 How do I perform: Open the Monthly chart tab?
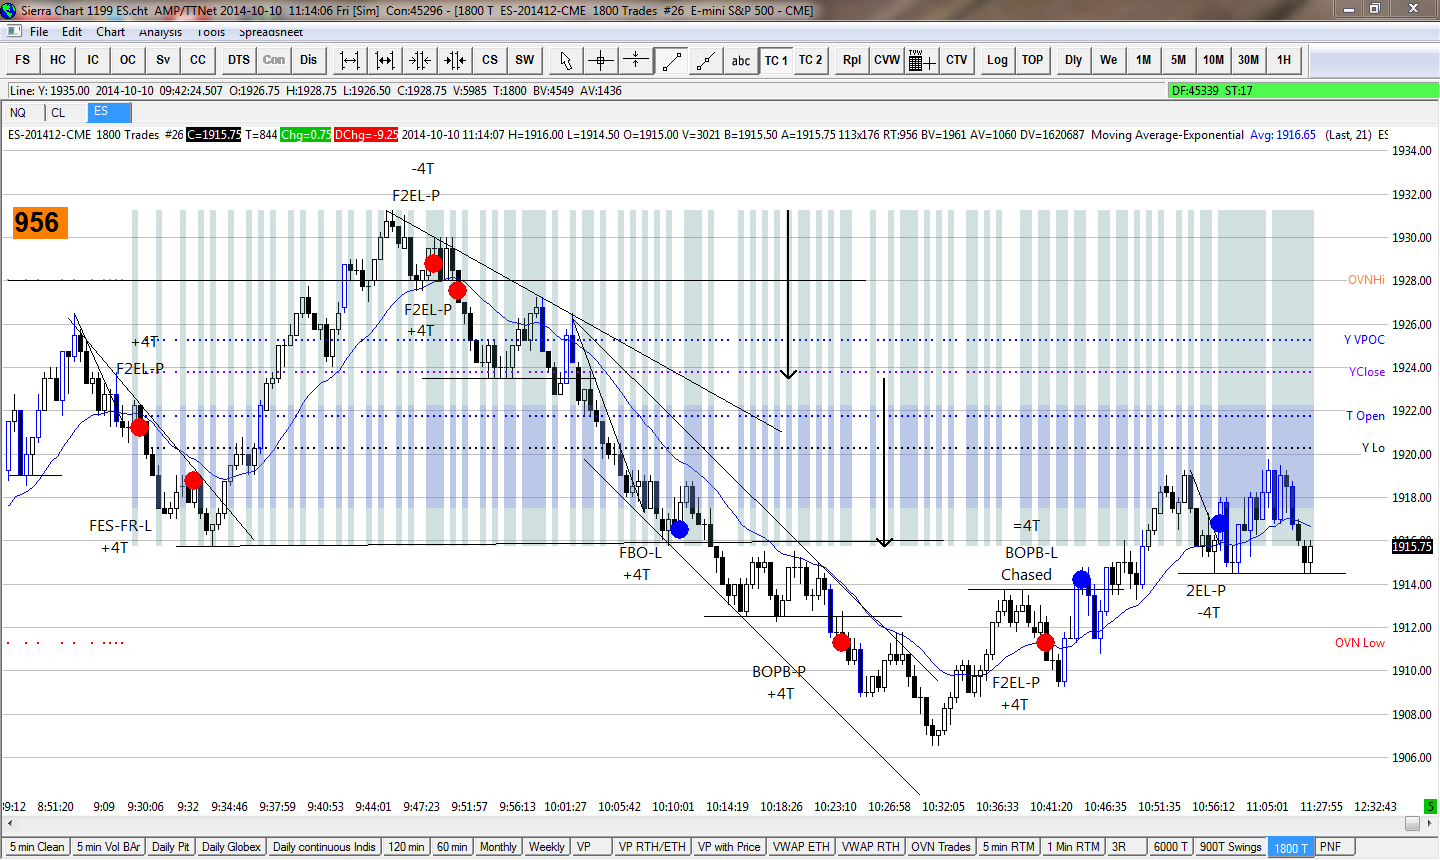pos(498,847)
